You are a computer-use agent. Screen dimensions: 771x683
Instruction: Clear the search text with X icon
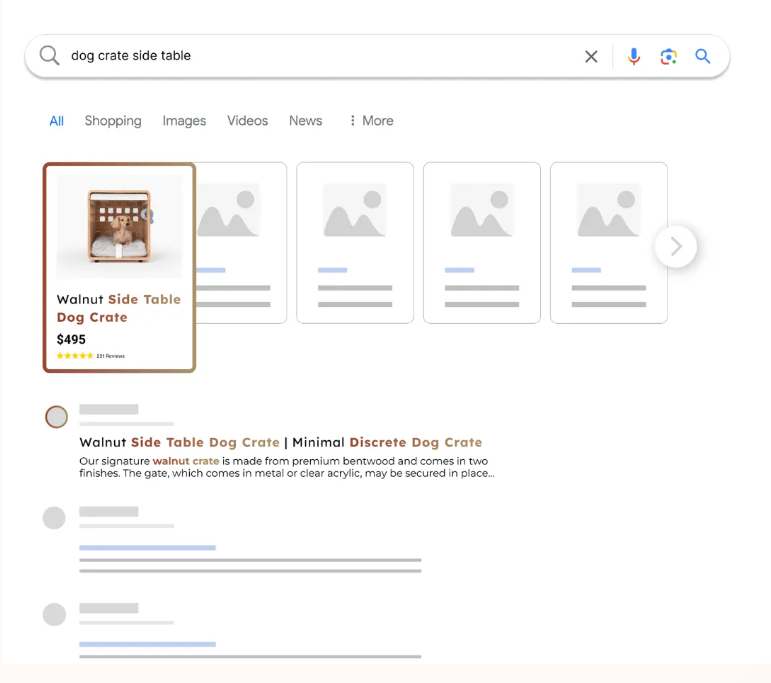591,57
